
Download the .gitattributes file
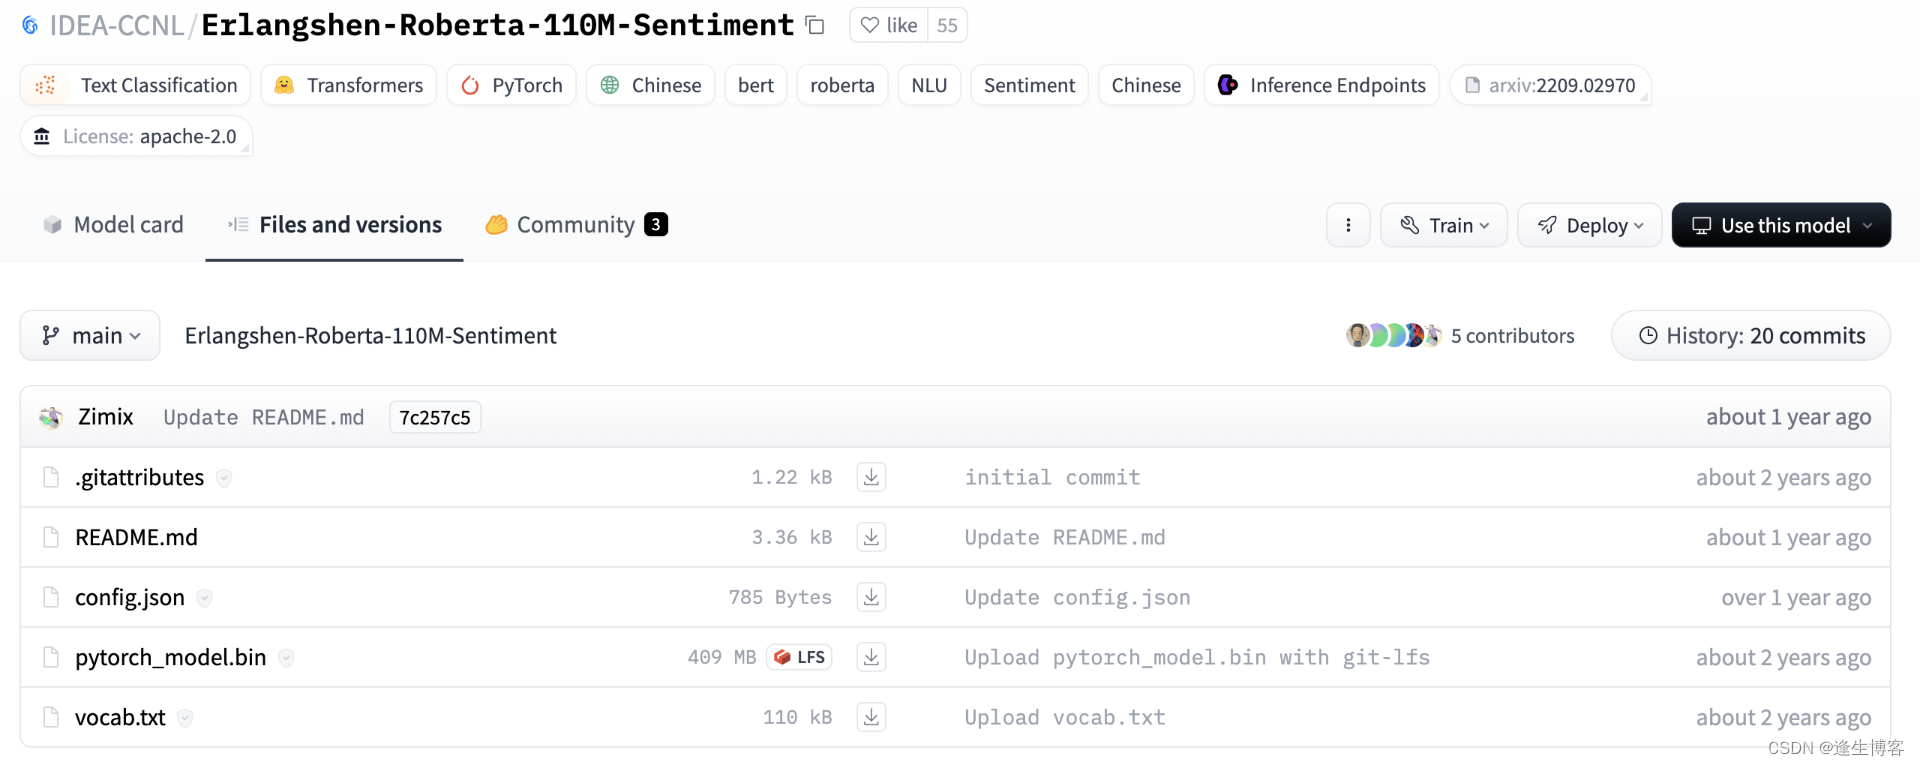pos(872,478)
